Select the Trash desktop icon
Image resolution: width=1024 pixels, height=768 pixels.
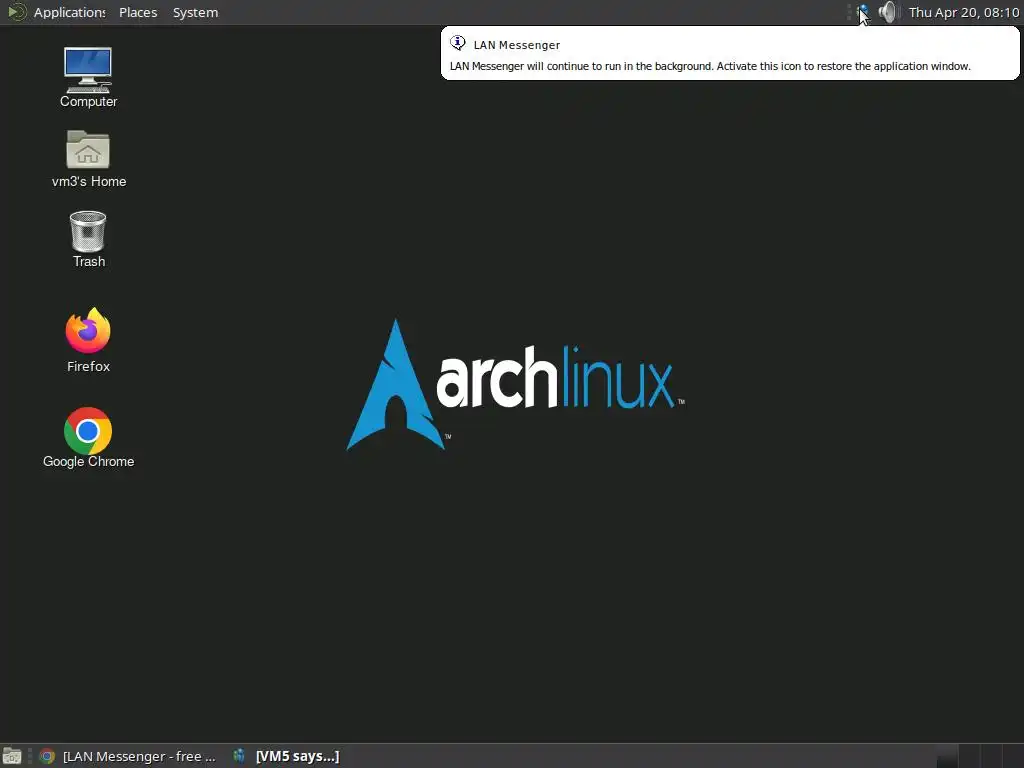coord(88,239)
